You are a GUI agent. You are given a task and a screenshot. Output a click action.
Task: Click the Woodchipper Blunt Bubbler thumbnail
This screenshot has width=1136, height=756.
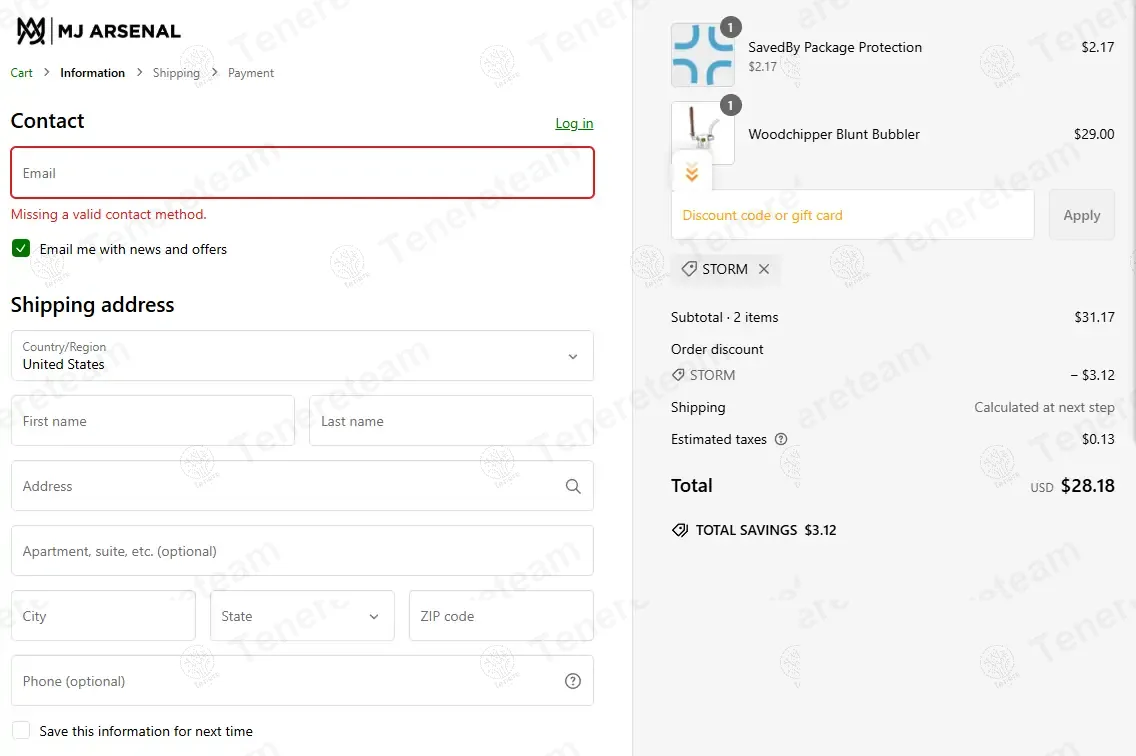pos(703,133)
